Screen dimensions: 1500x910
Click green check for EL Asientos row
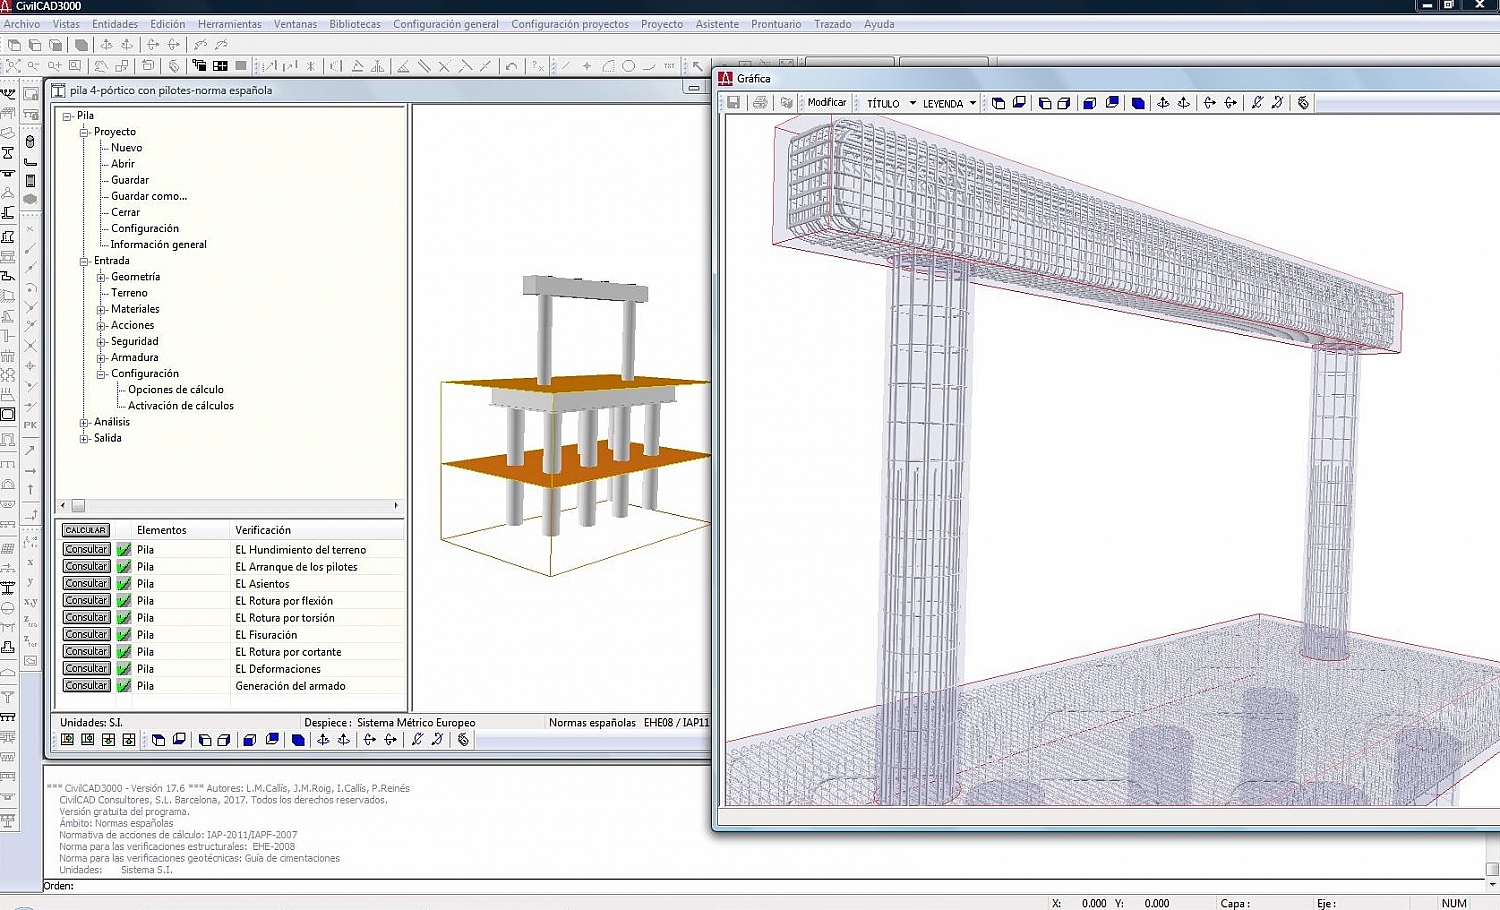(x=124, y=583)
